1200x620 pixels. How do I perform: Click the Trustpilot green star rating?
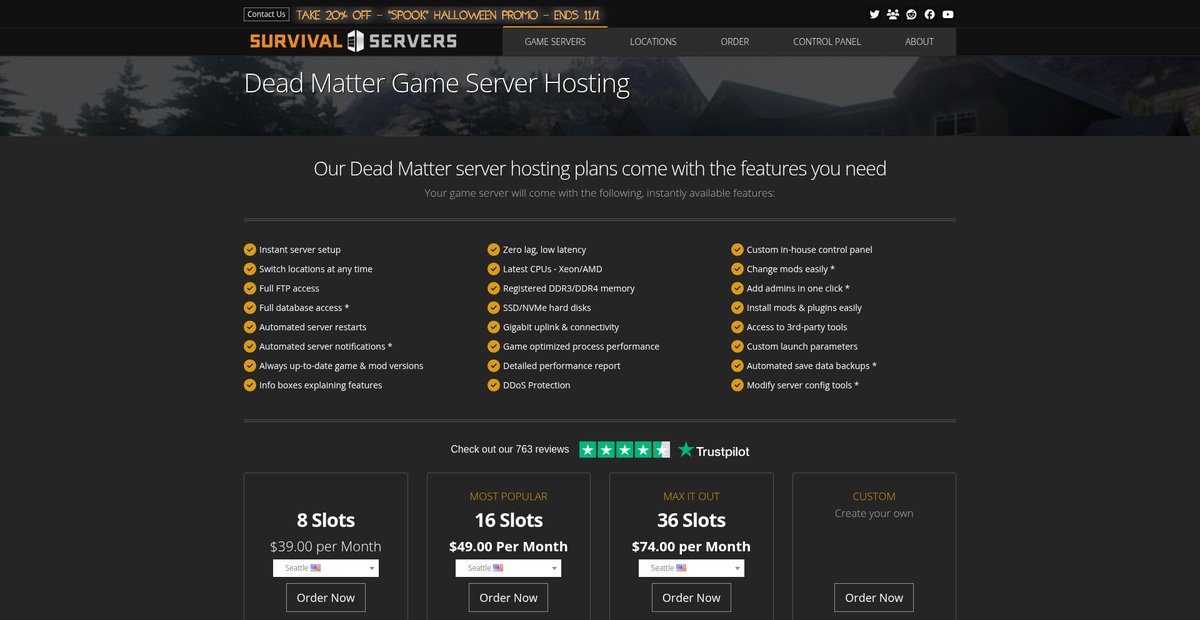[x=624, y=450]
